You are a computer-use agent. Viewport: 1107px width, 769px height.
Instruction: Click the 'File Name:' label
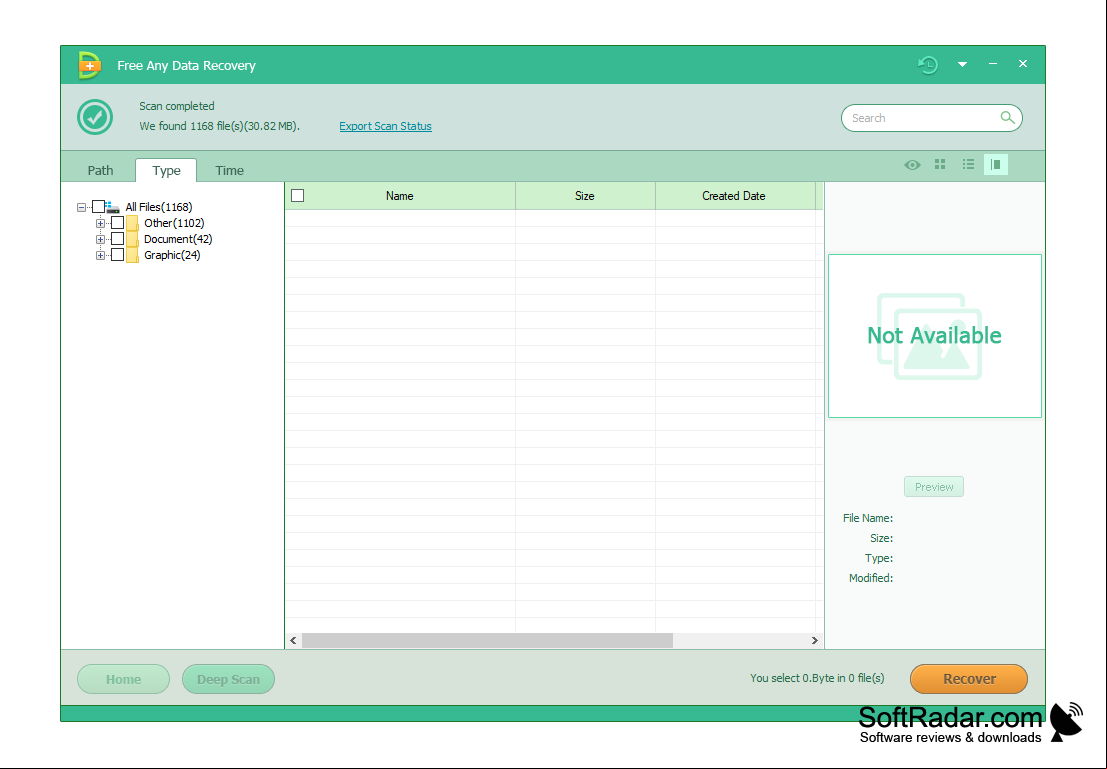868,518
